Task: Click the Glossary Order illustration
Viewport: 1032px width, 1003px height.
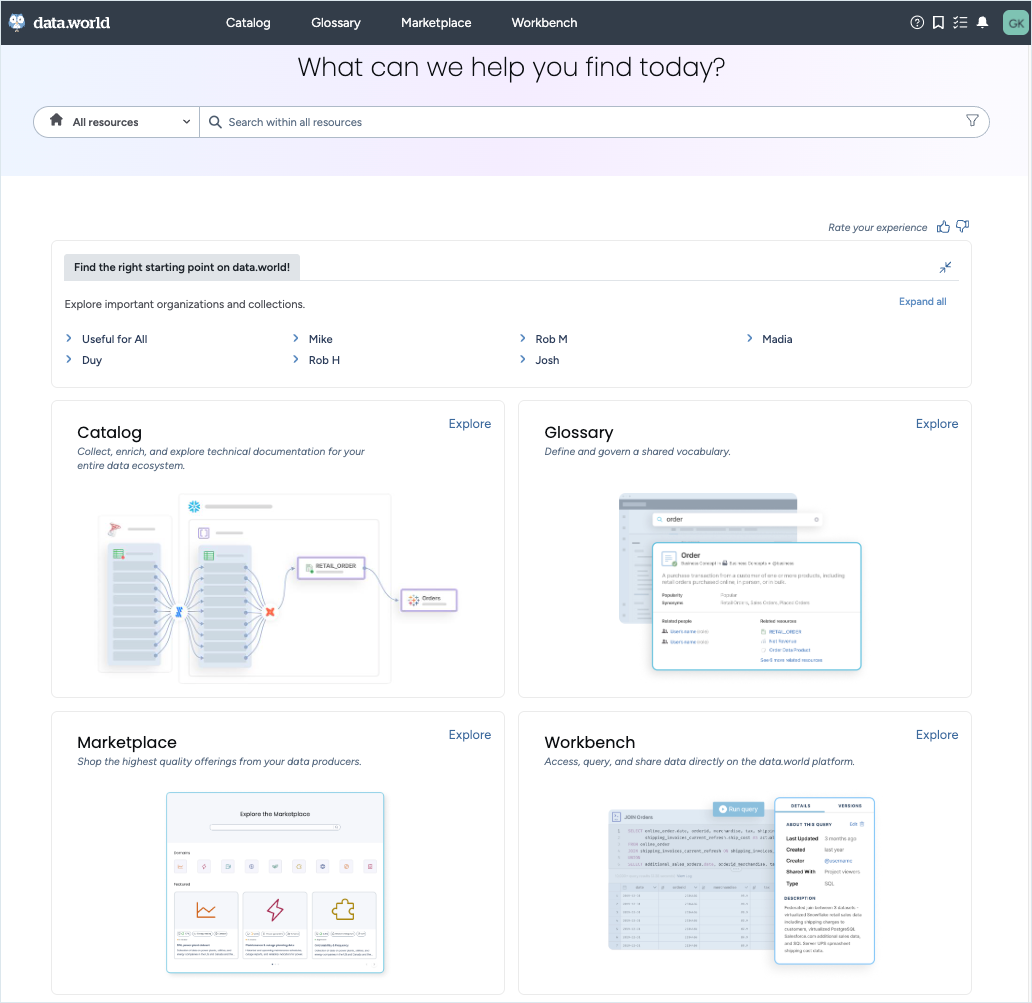Action: click(x=740, y=582)
